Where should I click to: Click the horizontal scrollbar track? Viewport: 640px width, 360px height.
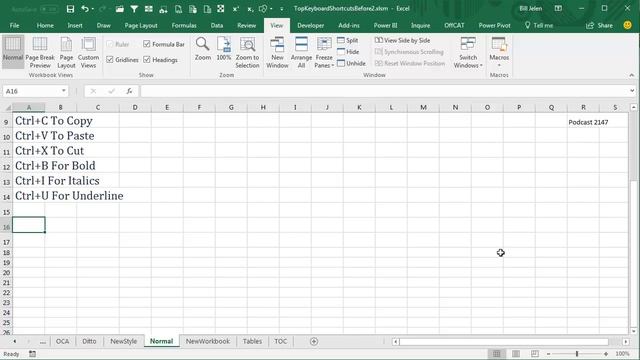click(x=504, y=342)
